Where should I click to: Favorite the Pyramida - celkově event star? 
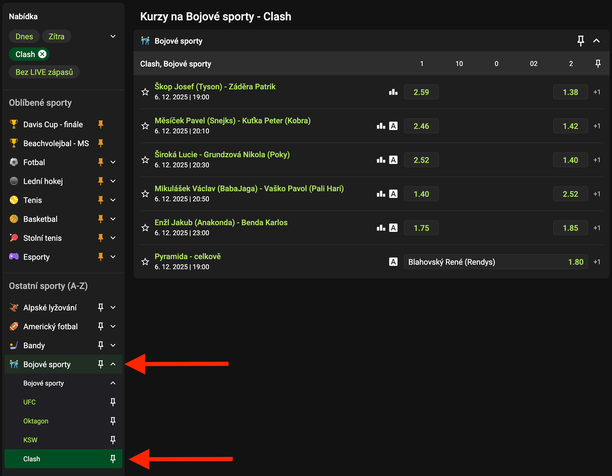point(144,262)
